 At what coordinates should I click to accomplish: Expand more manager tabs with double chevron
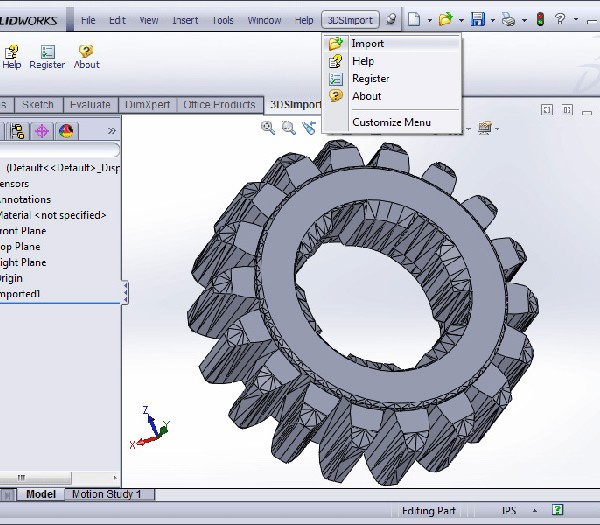pyautogui.click(x=111, y=131)
